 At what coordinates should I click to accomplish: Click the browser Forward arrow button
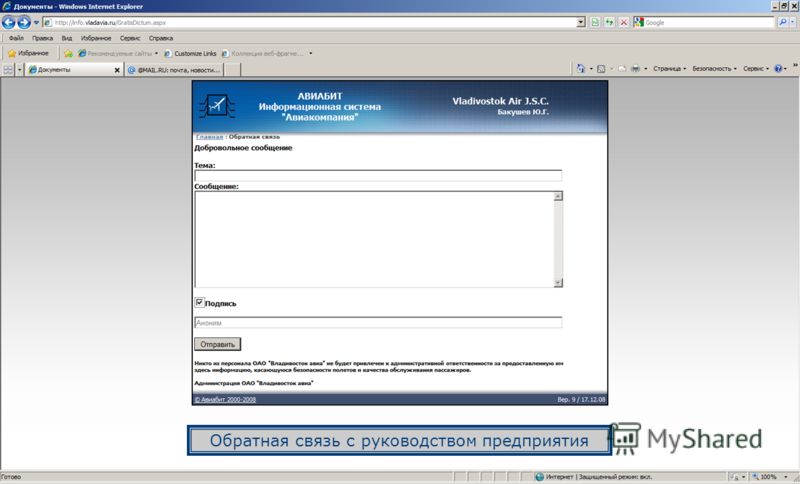tap(23, 22)
